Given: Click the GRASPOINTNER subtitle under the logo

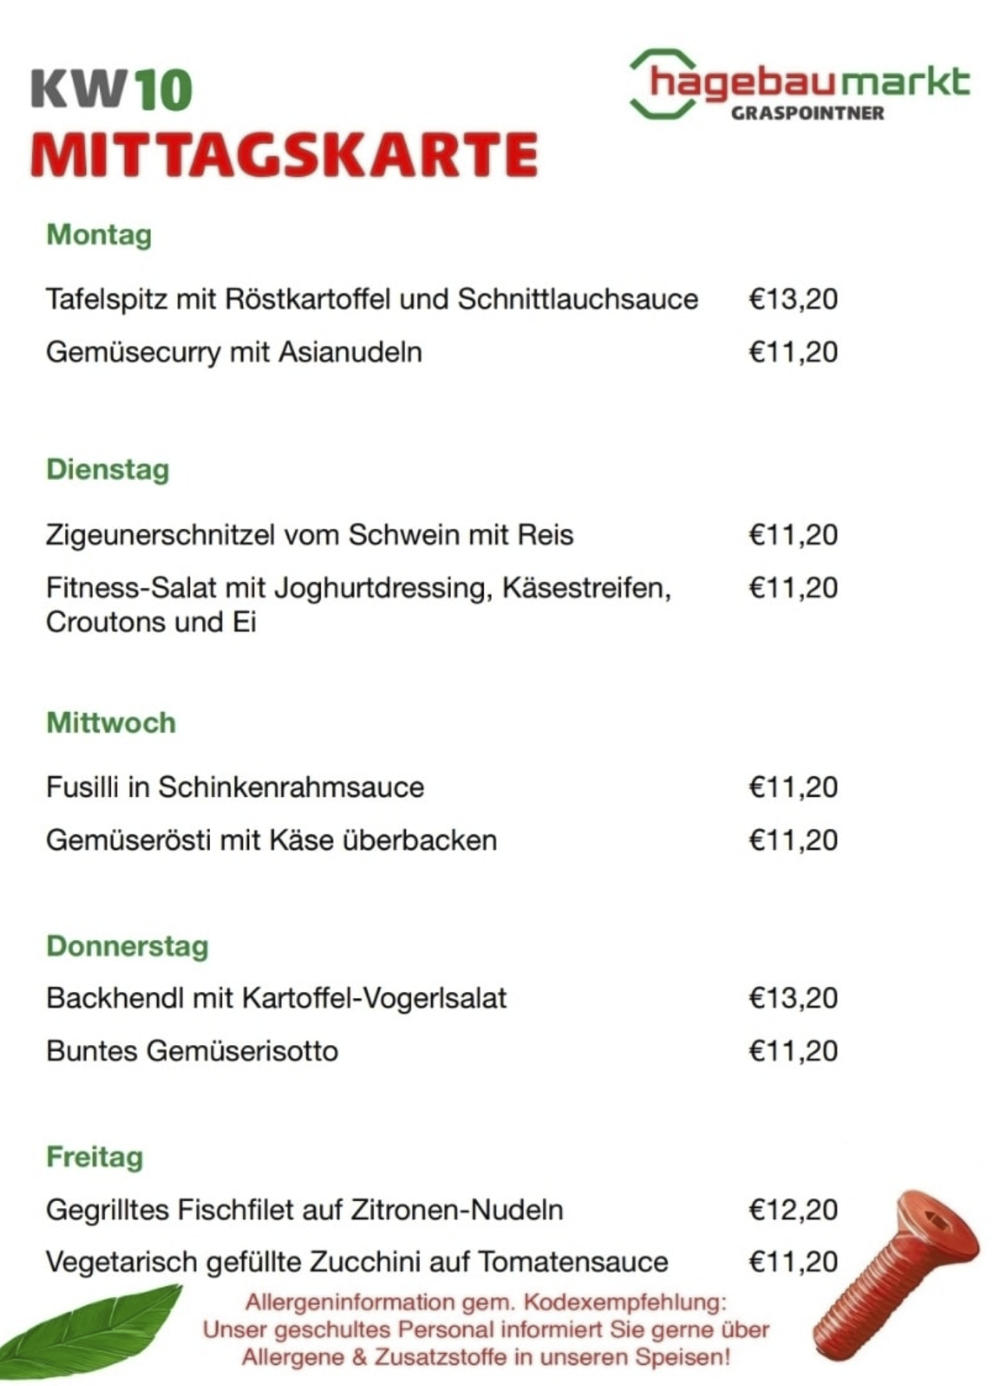Looking at the screenshot, I should tap(807, 113).
